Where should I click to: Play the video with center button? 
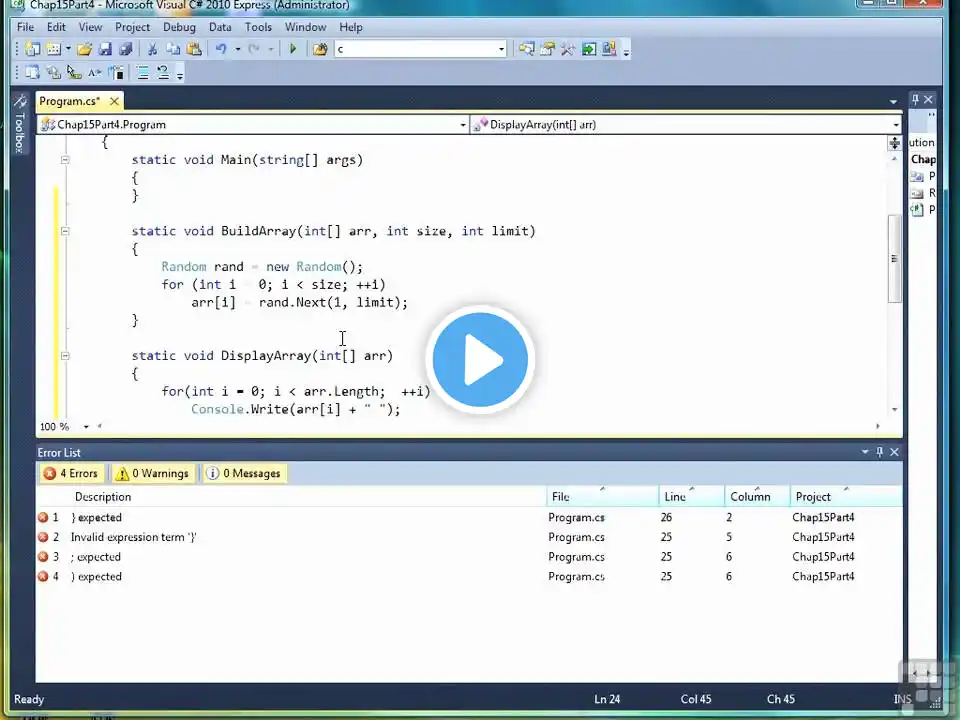tap(481, 359)
